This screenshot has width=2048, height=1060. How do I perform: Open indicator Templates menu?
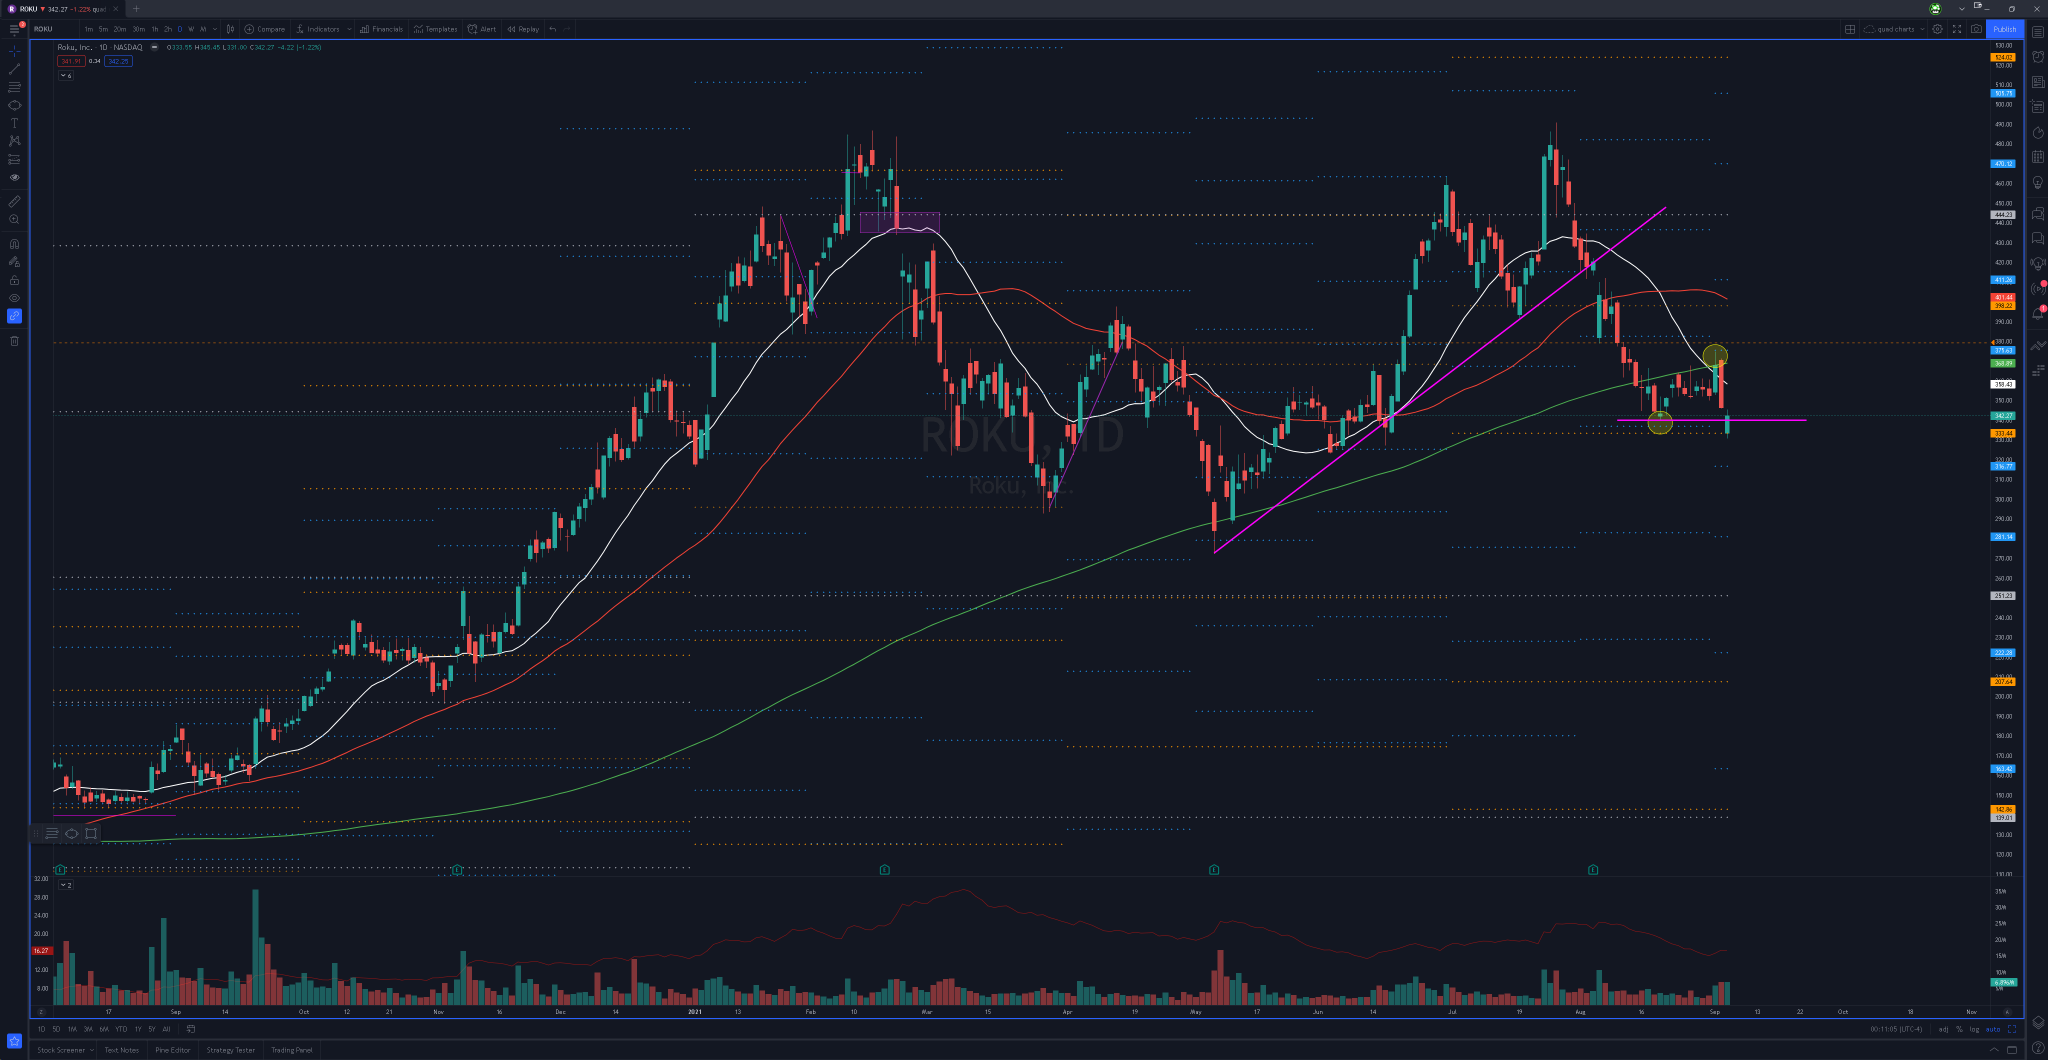point(435,29)
